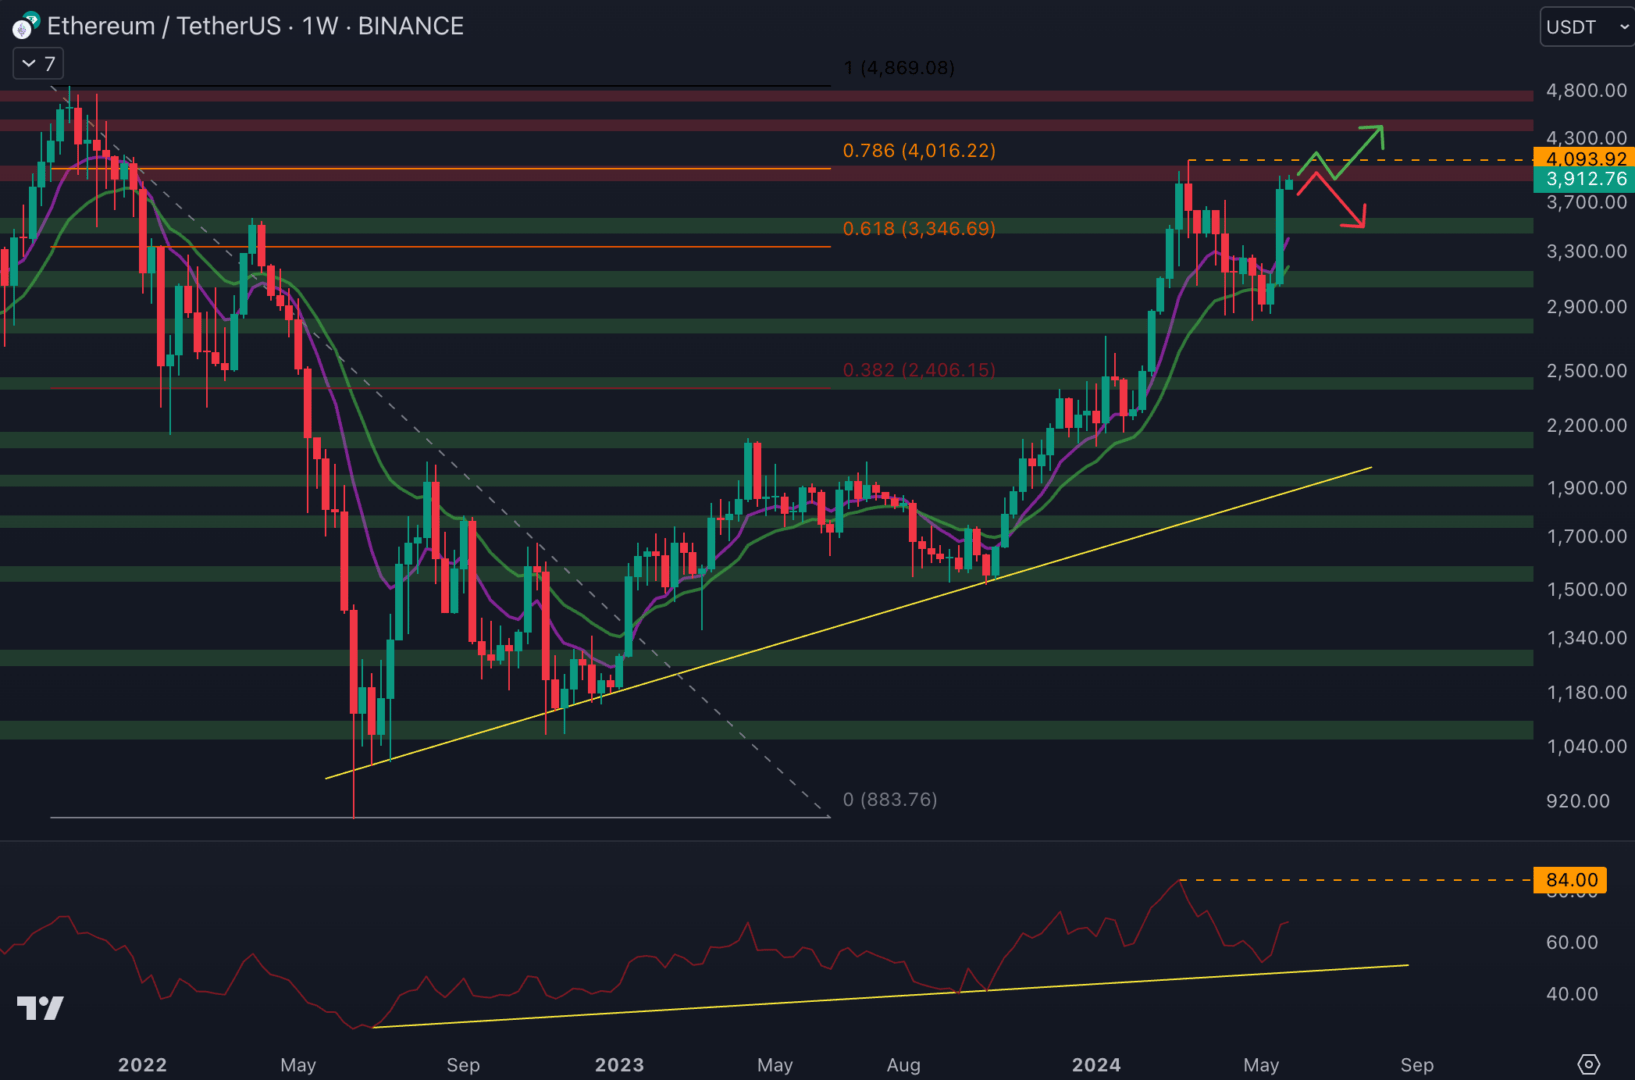
Task: Click the 3,300.00 price scale value
Action: (1586, 251)
